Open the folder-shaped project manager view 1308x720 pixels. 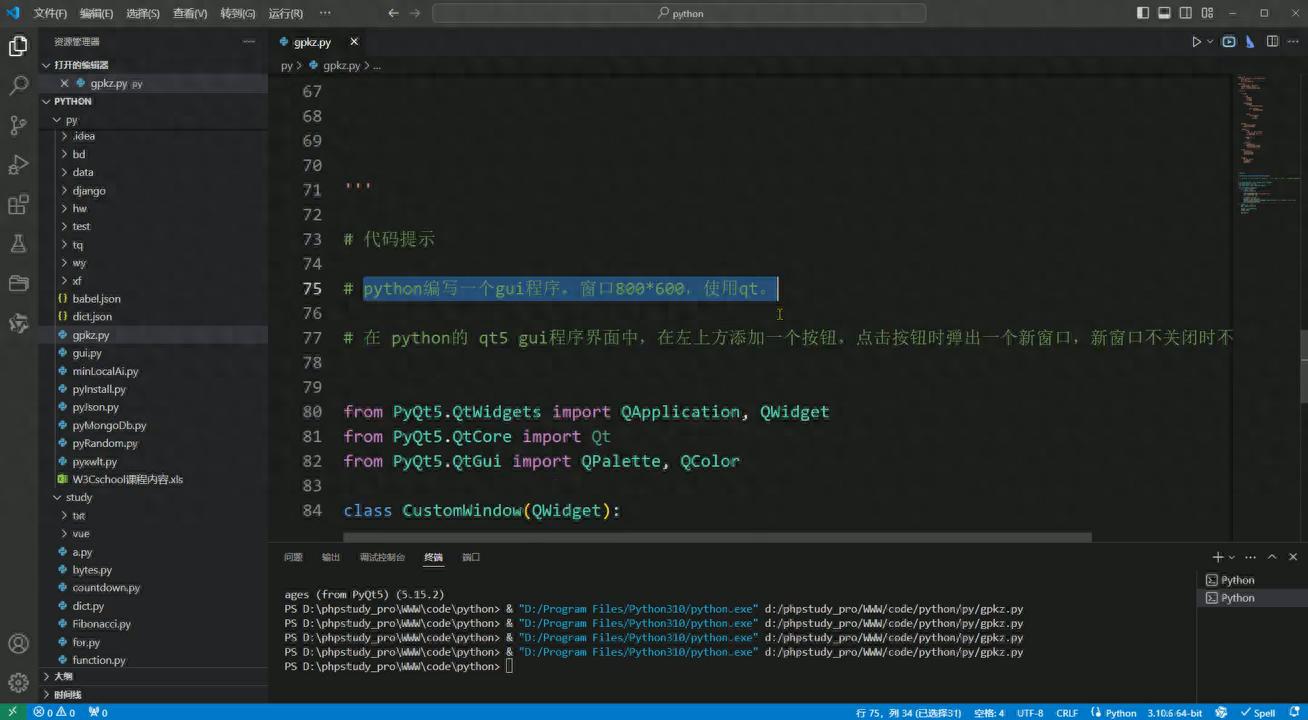(18, 284)
